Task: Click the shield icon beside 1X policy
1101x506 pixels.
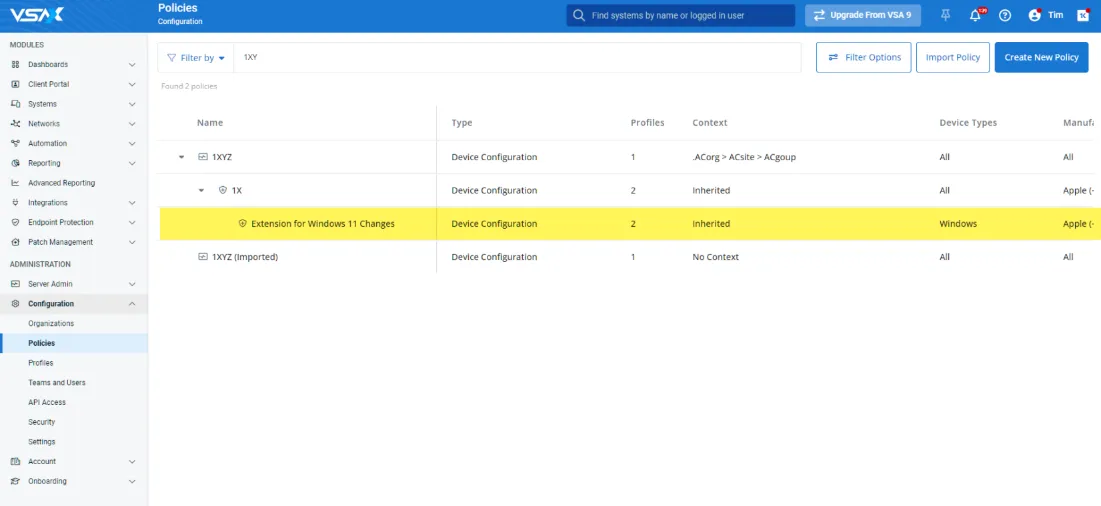Action: (222, 190)
